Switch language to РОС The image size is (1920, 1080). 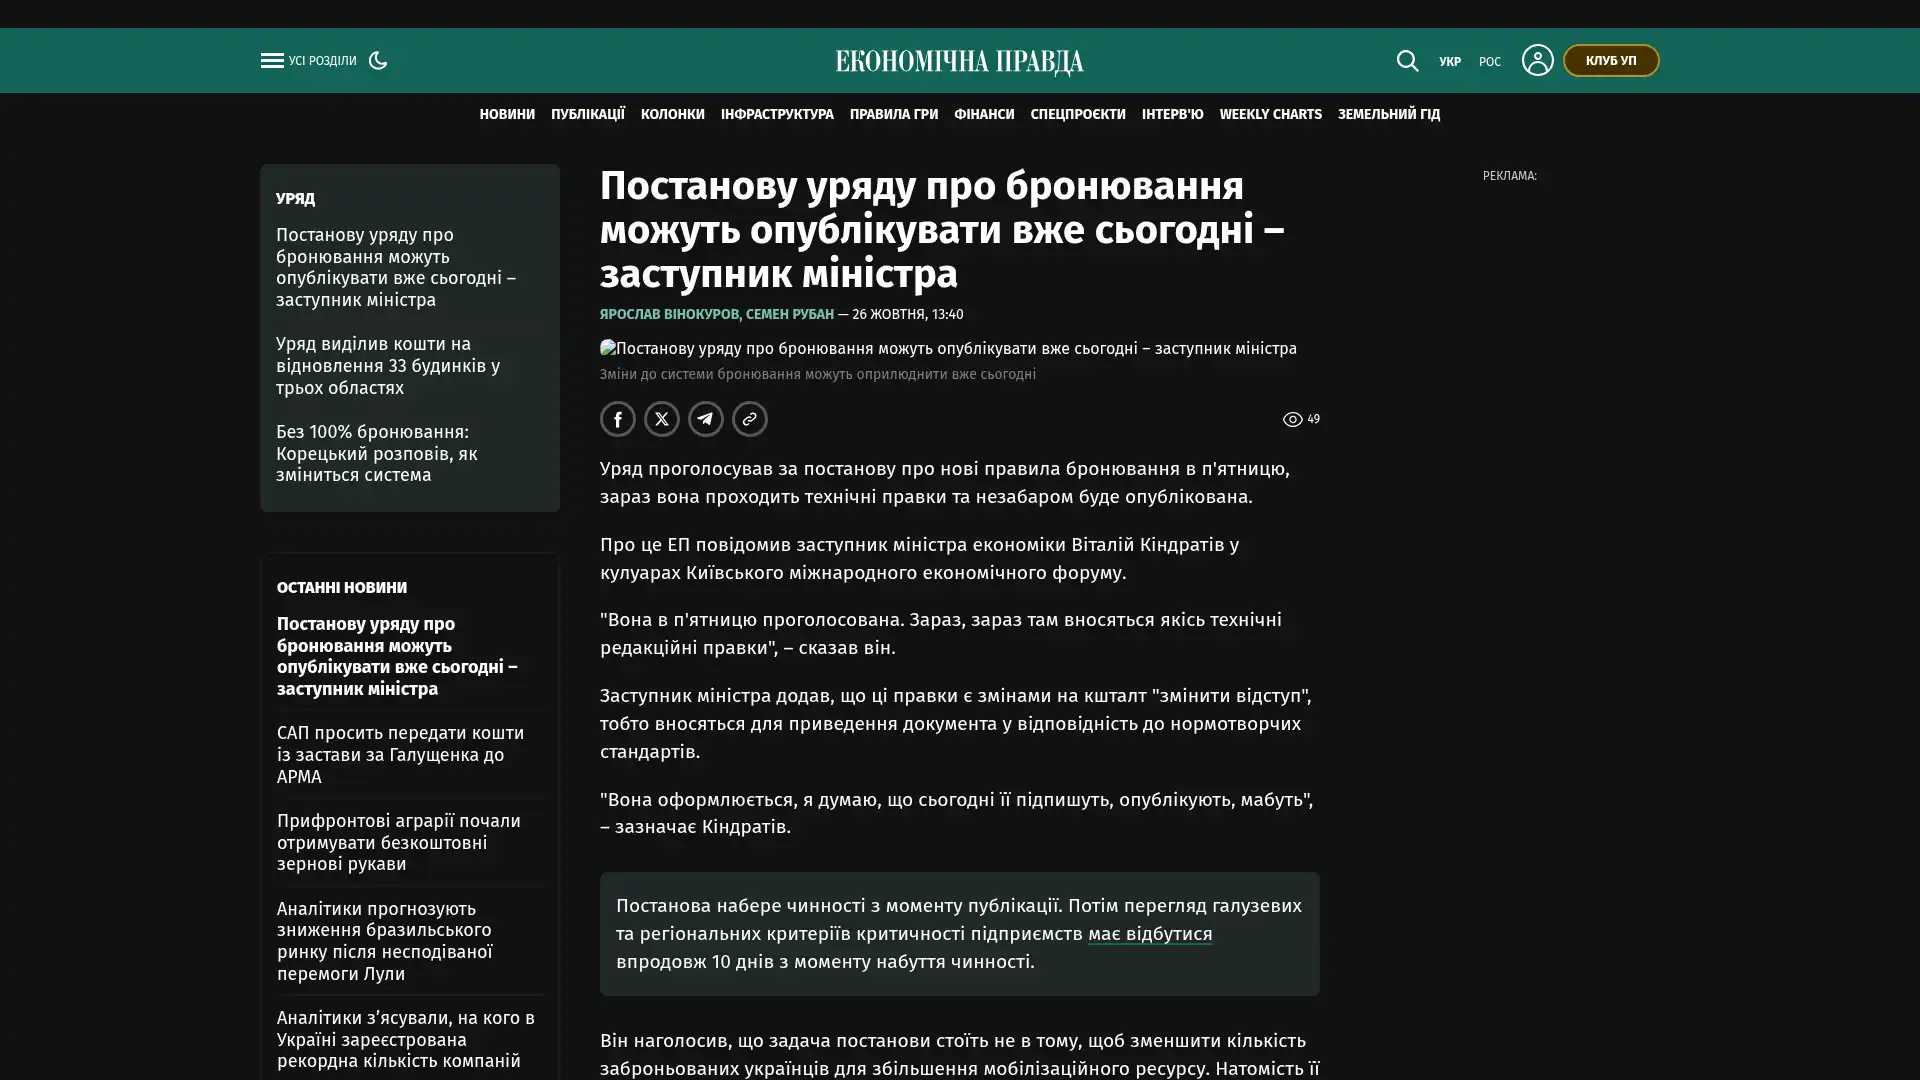tap(1490, 62)
